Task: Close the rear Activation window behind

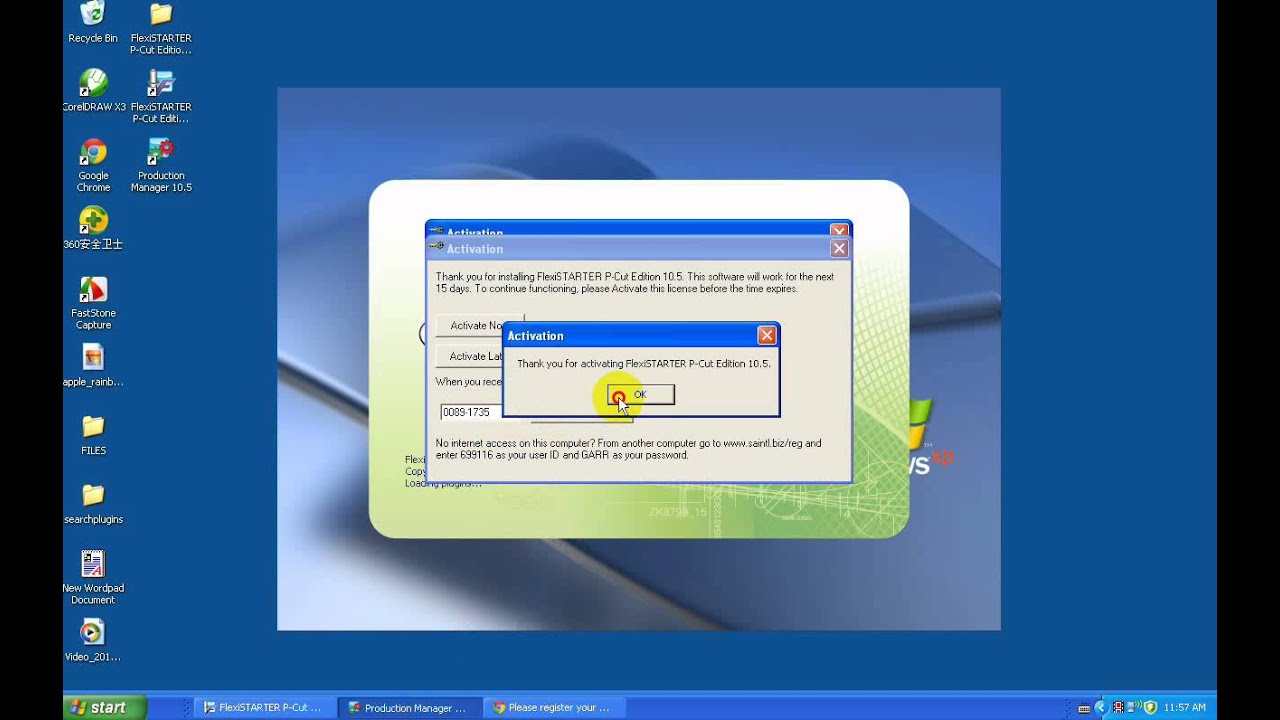Action: (x=839, y=230)
